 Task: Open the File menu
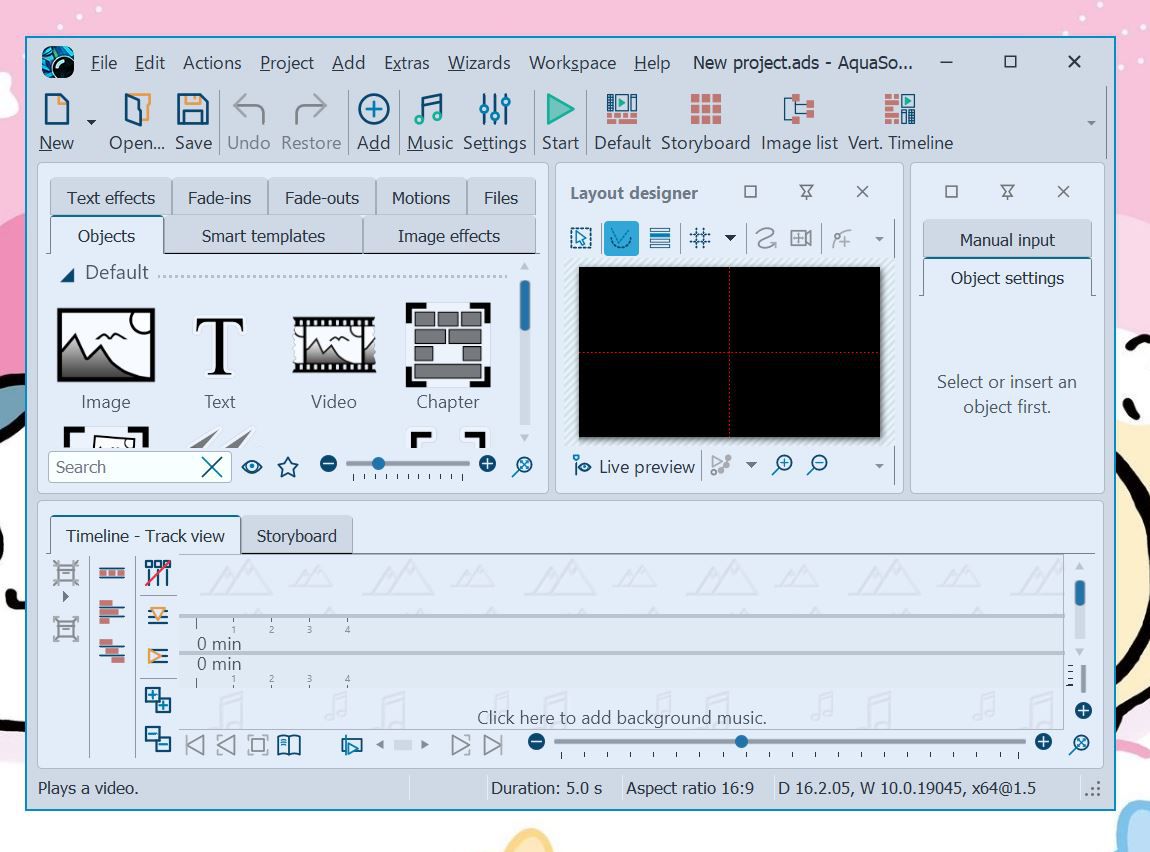[x=103, y=63]
